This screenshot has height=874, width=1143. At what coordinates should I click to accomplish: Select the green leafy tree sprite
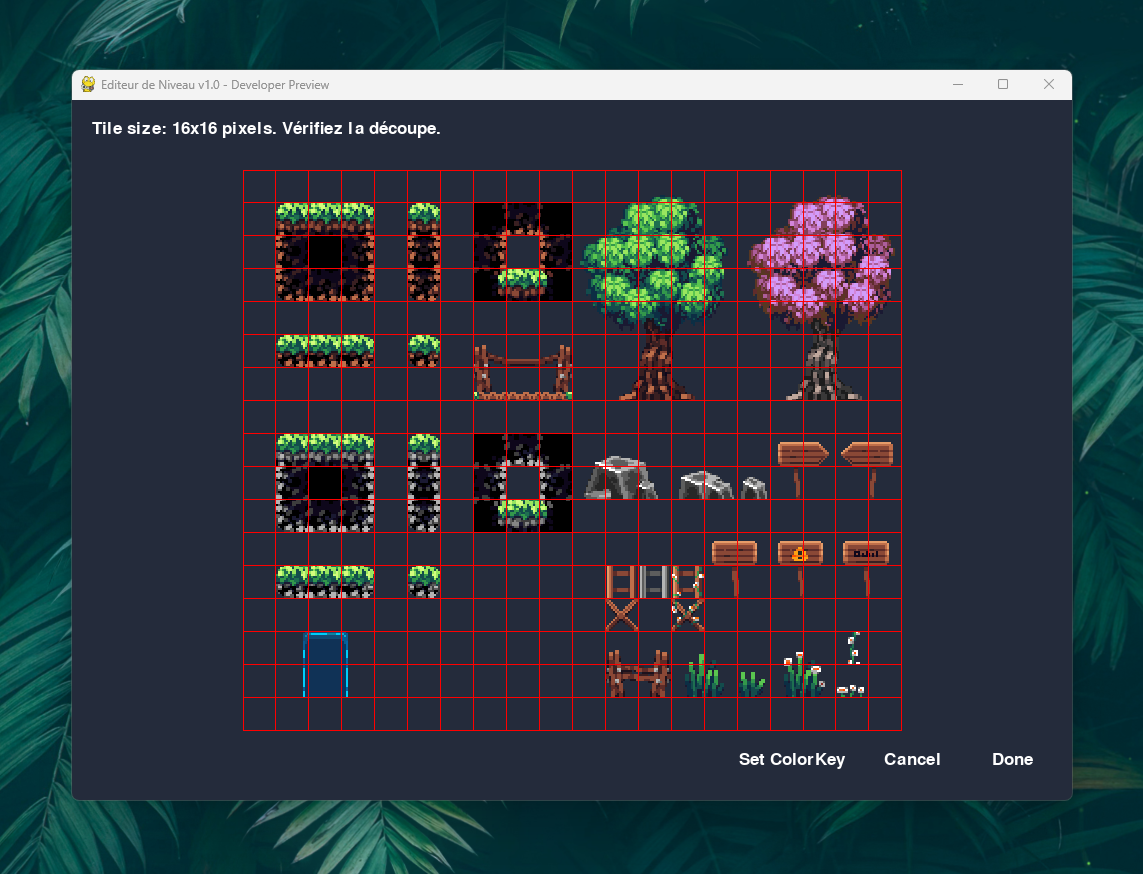point(655,299)
